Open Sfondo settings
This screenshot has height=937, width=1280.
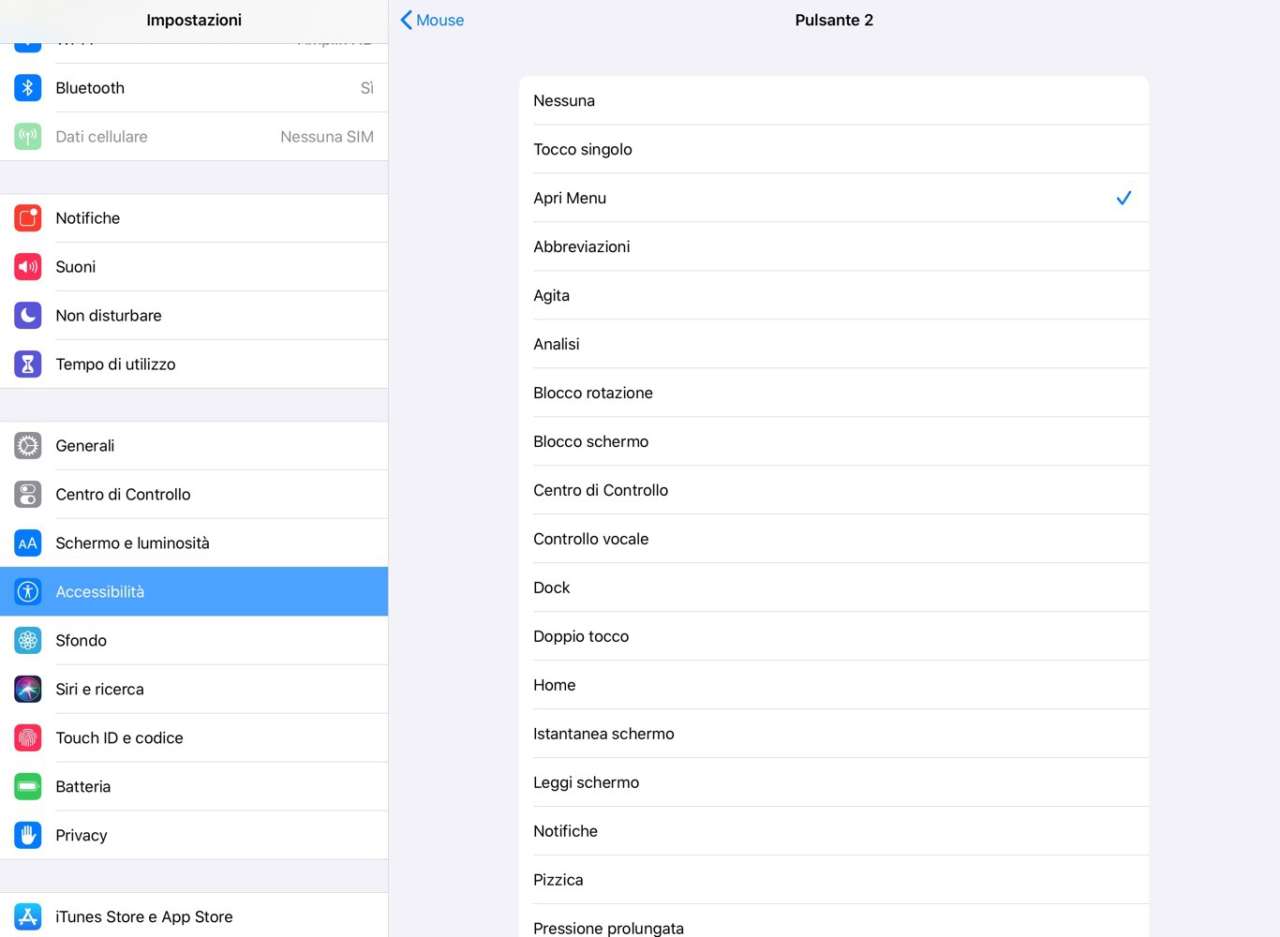(x=194, y=640)
